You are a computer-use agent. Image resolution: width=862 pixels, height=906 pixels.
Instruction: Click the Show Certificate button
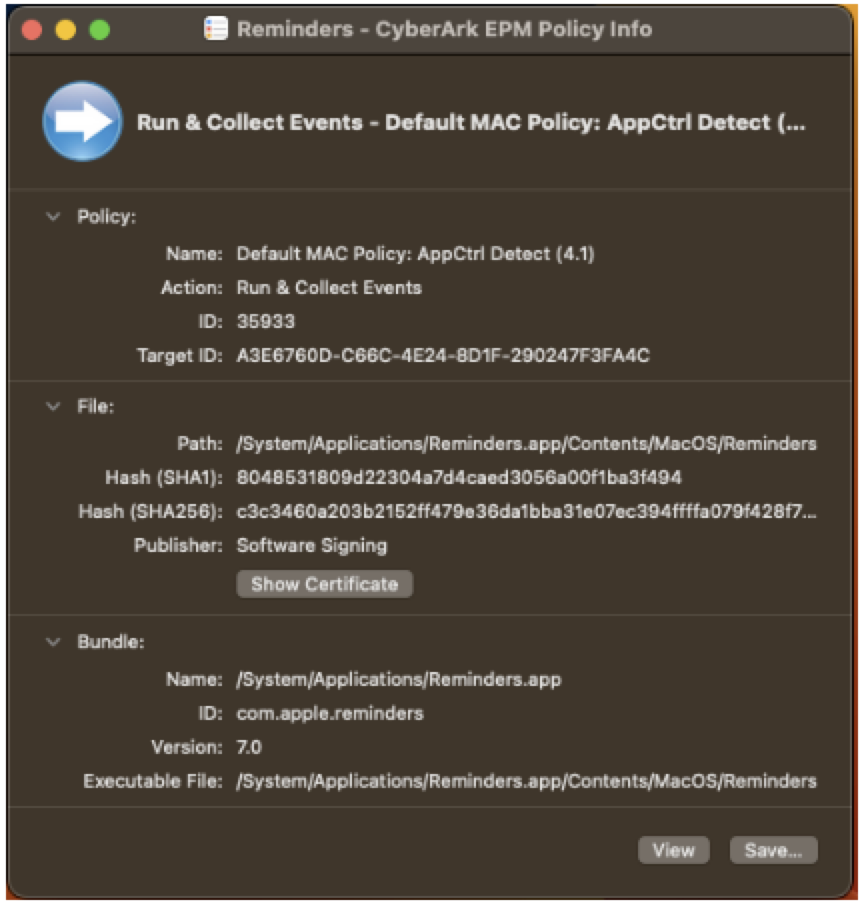tap(323, 584)
